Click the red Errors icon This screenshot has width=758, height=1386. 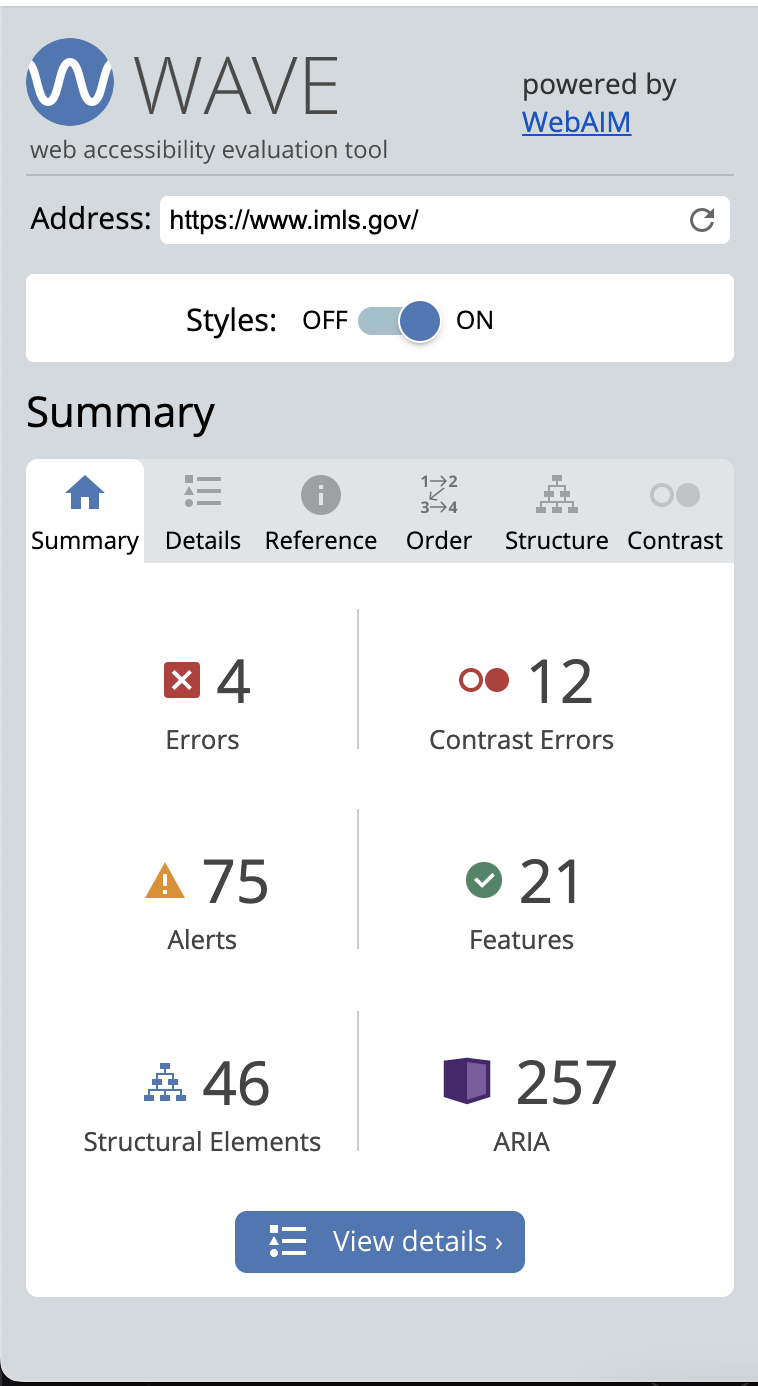click(180, 680)
